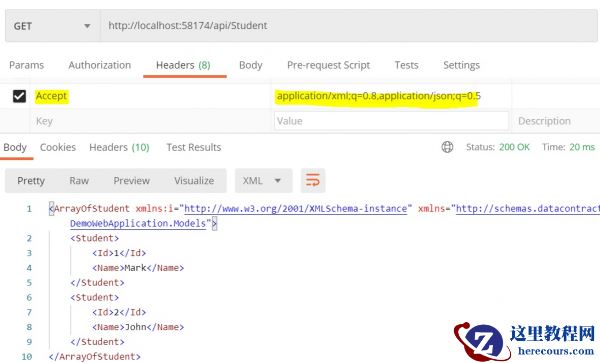Click the empty Value input field
The image size is (600, 363).
(x=391, y=121)
